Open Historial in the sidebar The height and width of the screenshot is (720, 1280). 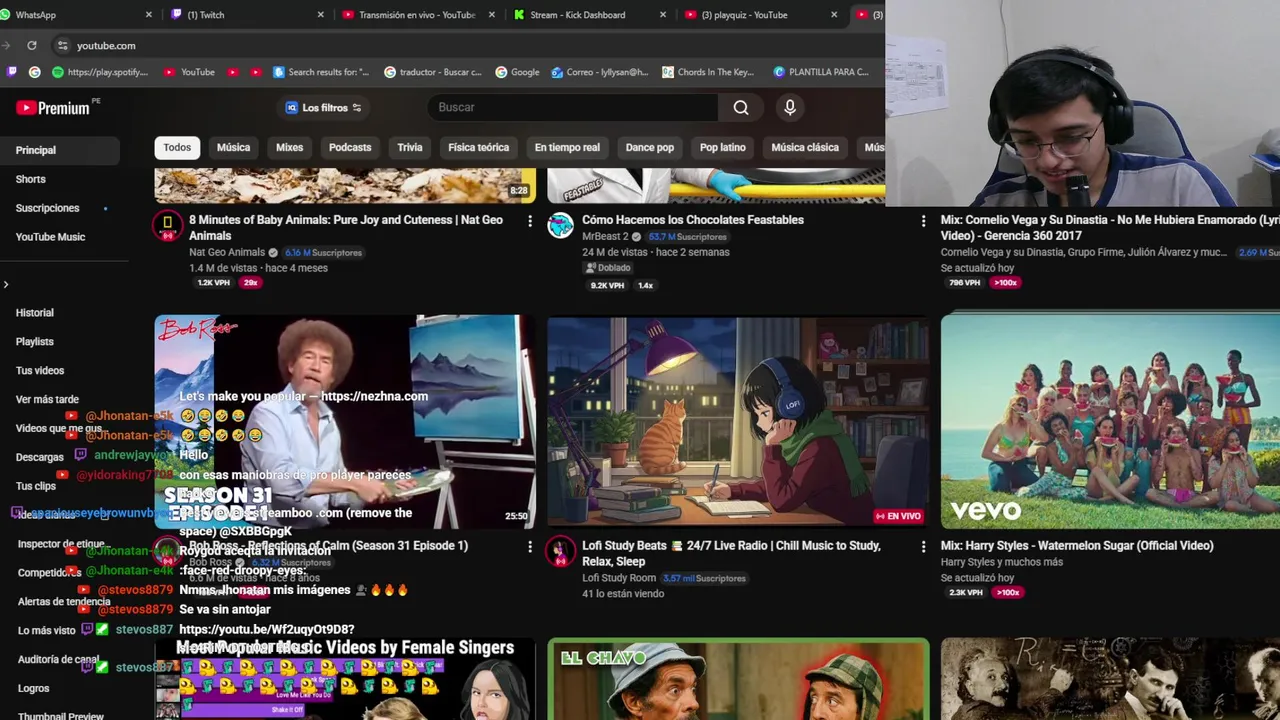(35, 313)
